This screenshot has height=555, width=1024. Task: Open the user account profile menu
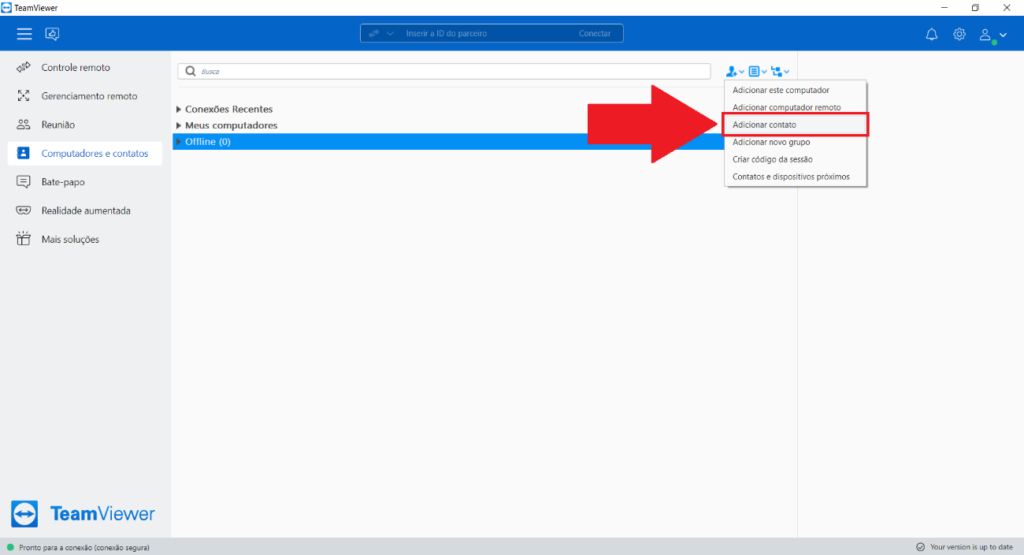click(992, 35)
